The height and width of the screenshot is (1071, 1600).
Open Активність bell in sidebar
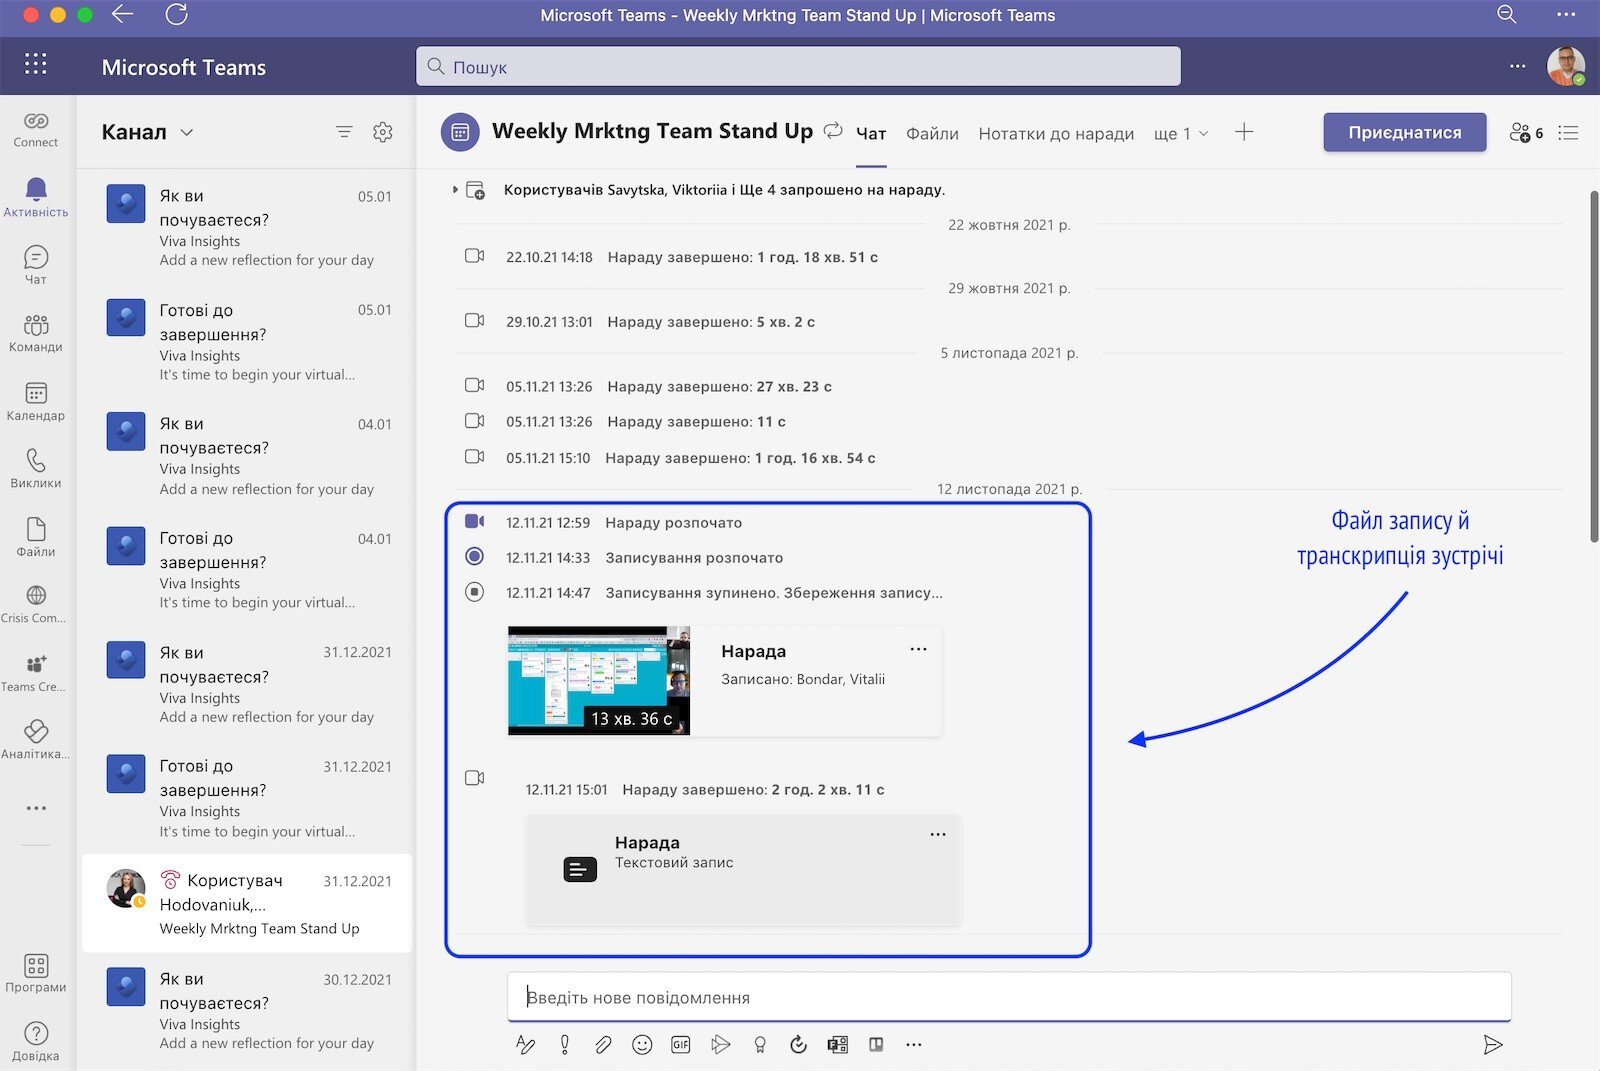(x=36, y=197)
